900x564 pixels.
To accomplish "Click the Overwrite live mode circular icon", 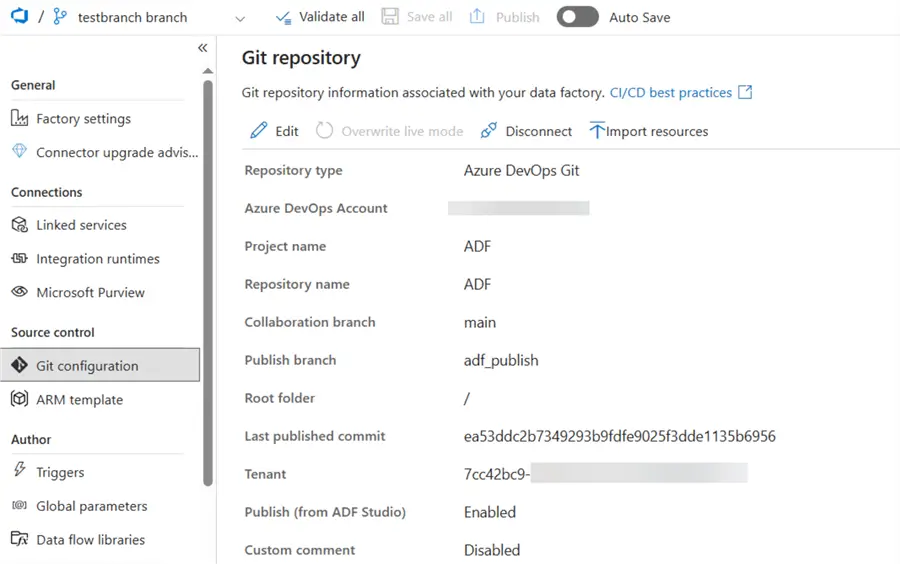I will point(324,130).
